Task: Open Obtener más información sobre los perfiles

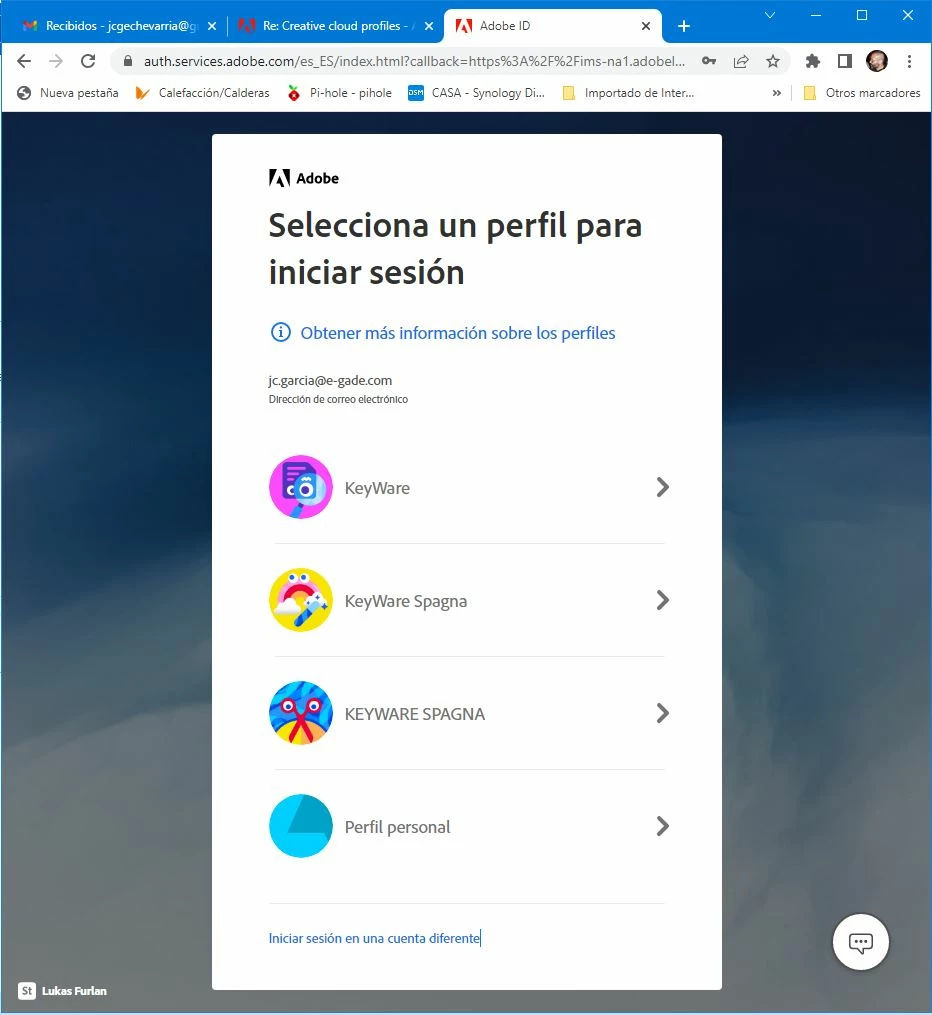Action: coord(458,333)
